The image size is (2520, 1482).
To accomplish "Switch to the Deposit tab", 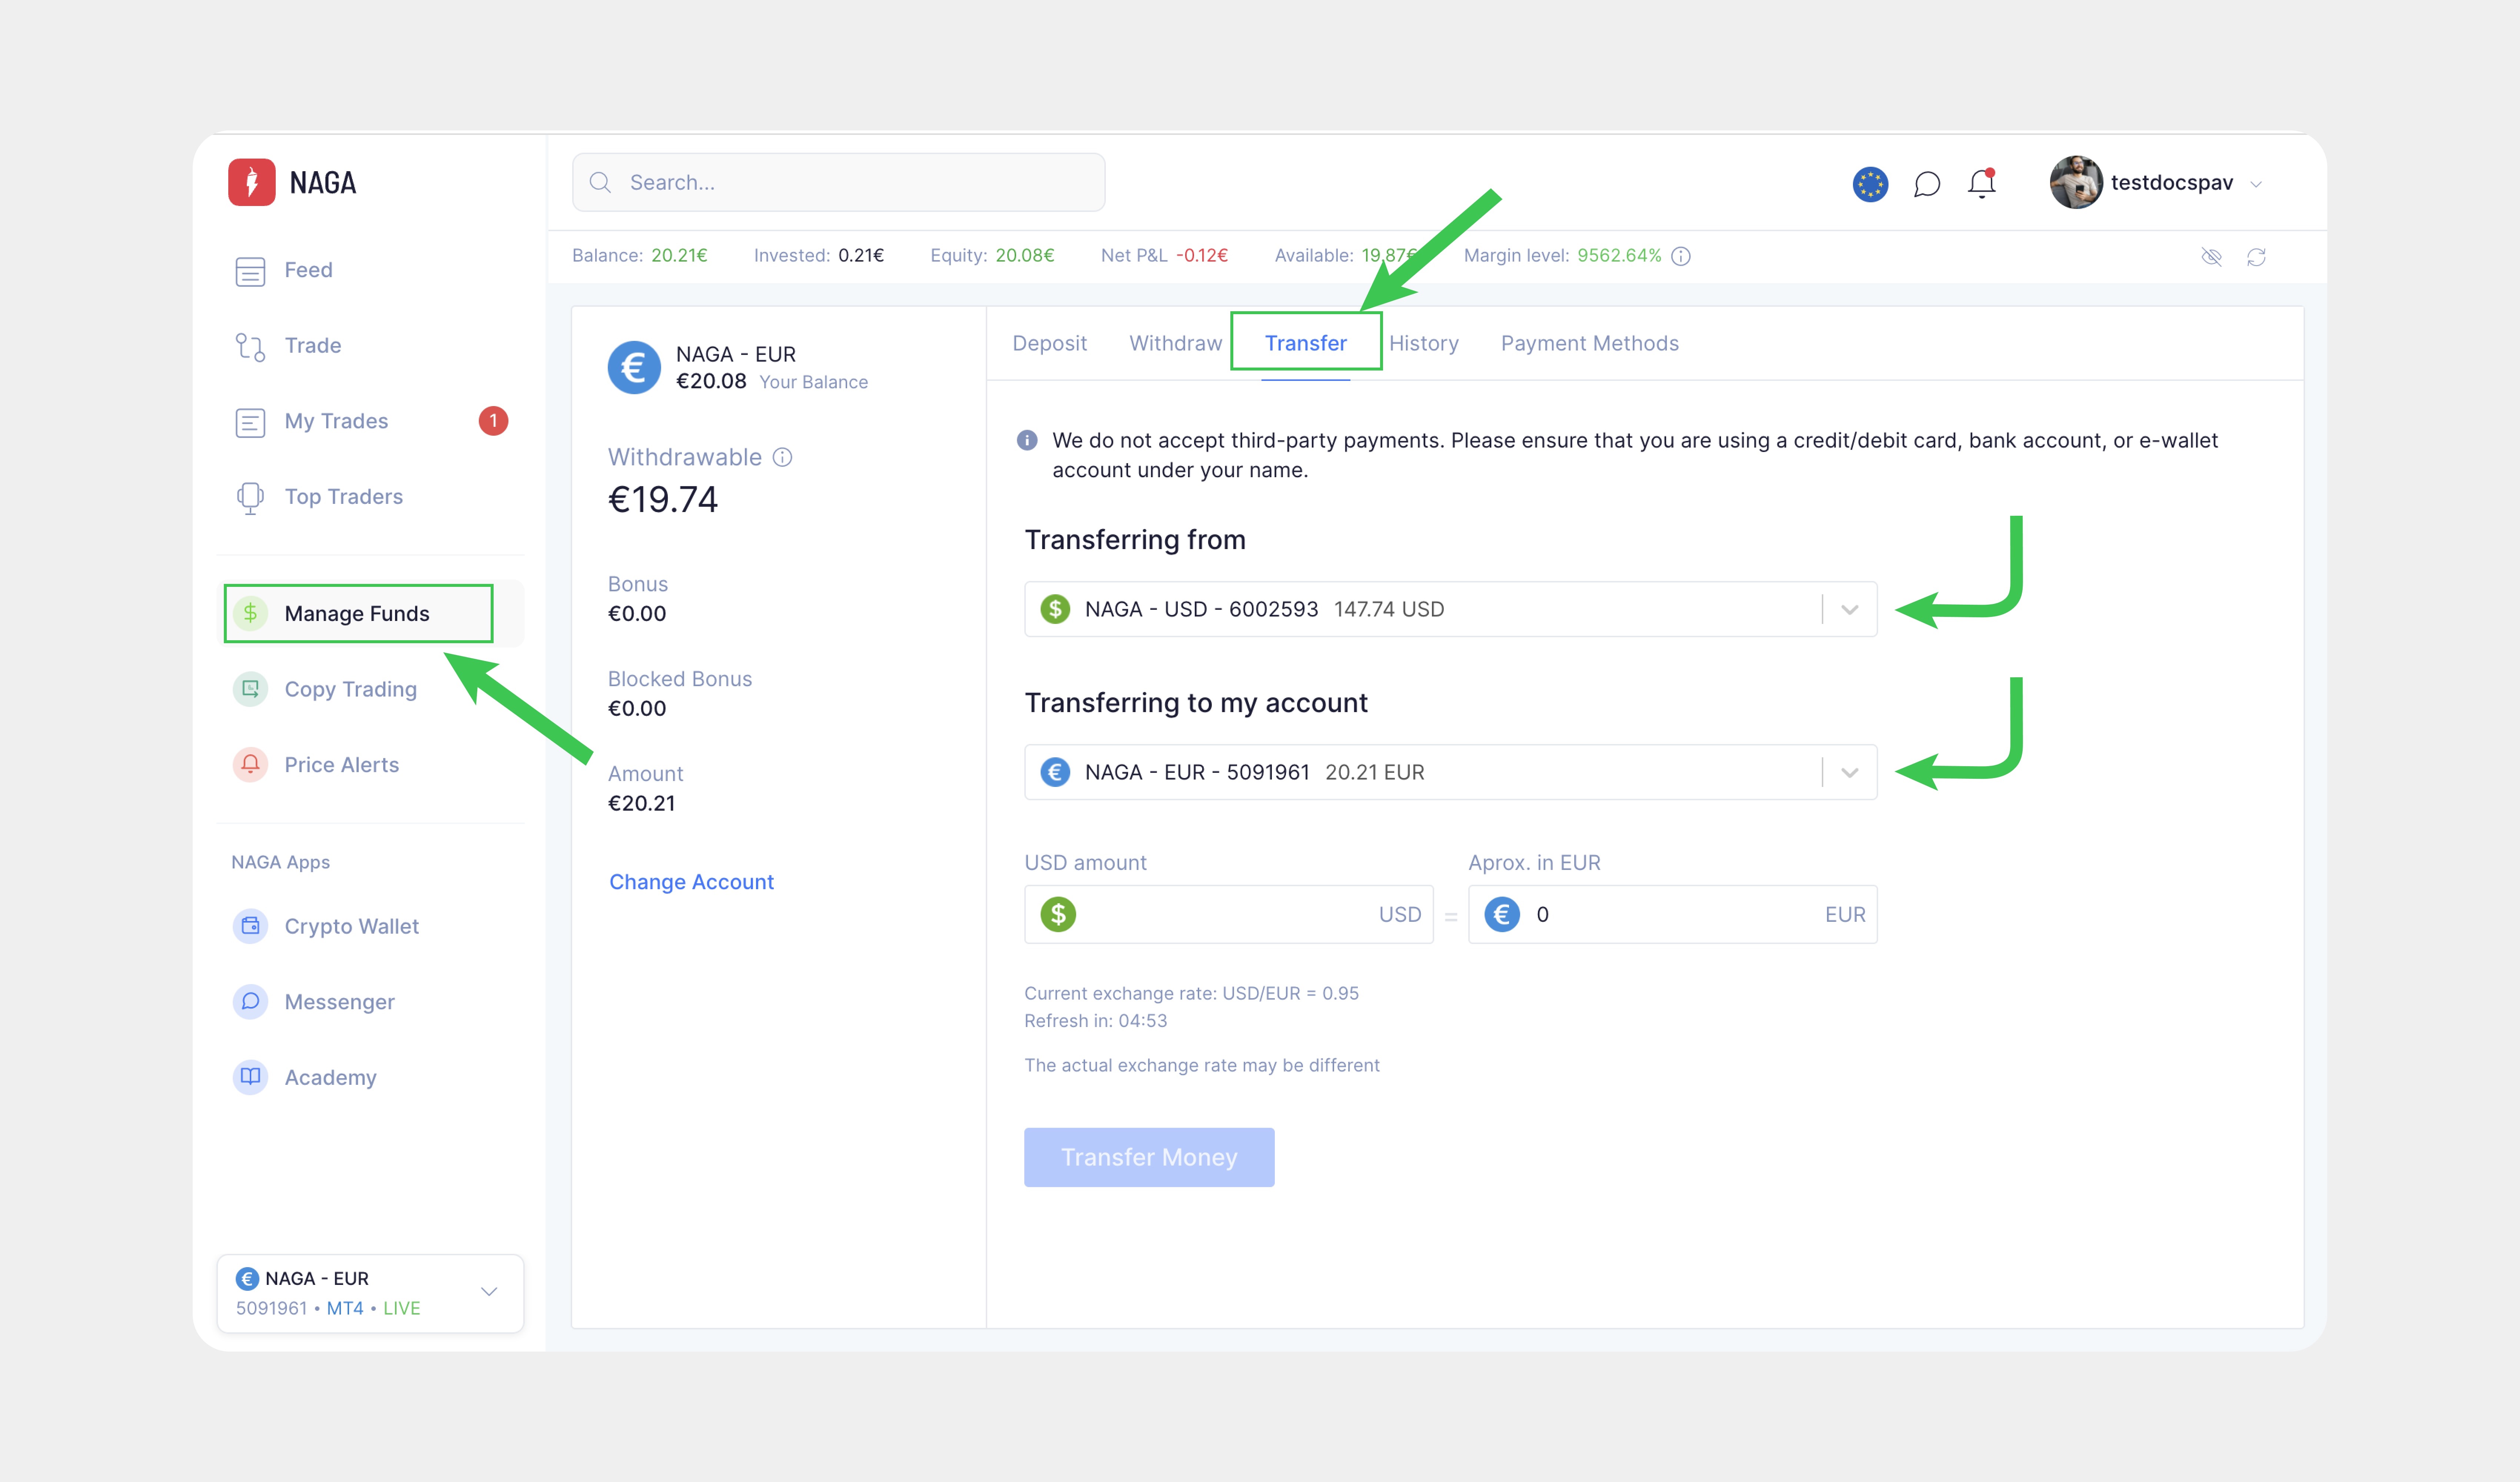I will coord(1049,343).
